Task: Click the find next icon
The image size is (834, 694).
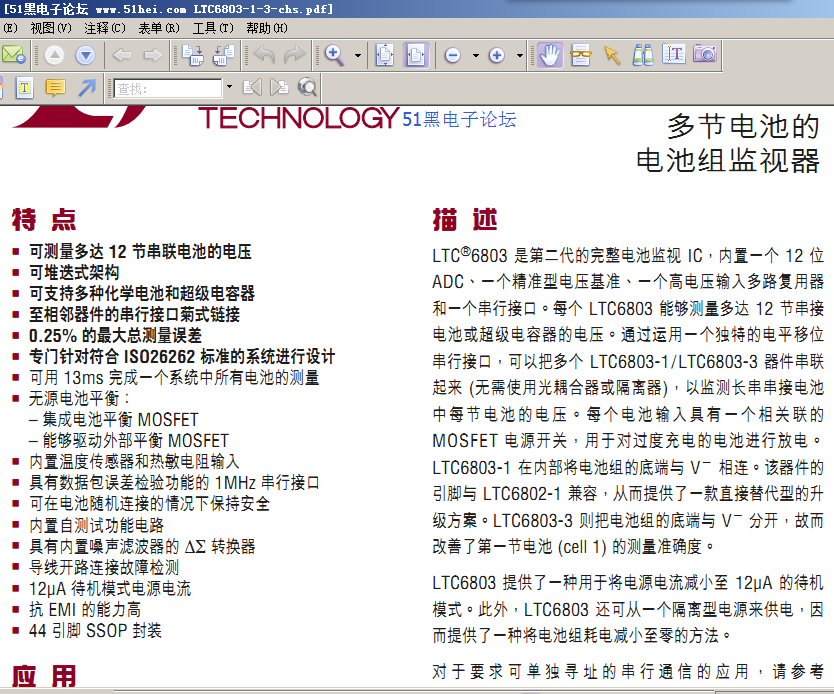Action: 279,88
